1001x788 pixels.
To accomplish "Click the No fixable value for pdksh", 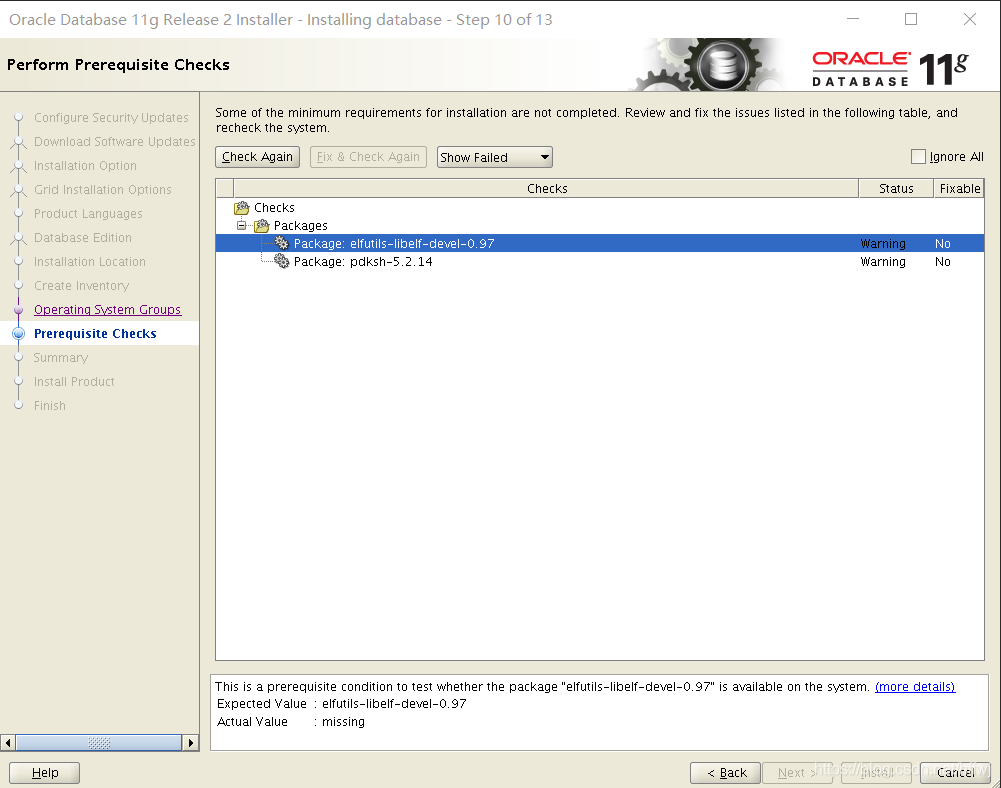I will (x=943, y=261).
